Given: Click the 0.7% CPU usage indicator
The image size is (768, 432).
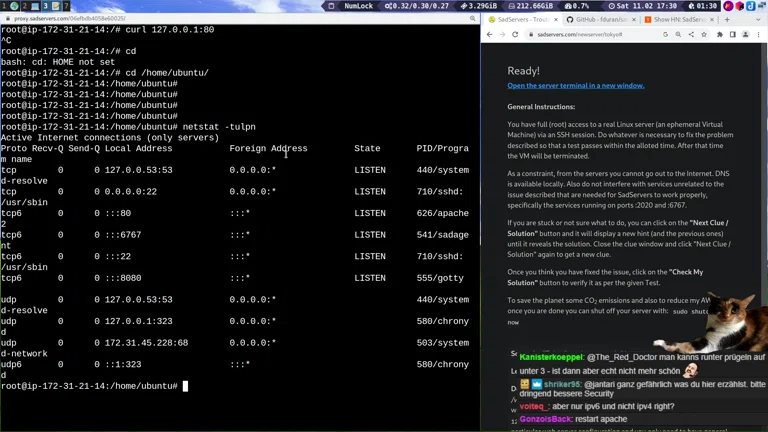Looking at the screenshot, I should (x=577, y=6).
